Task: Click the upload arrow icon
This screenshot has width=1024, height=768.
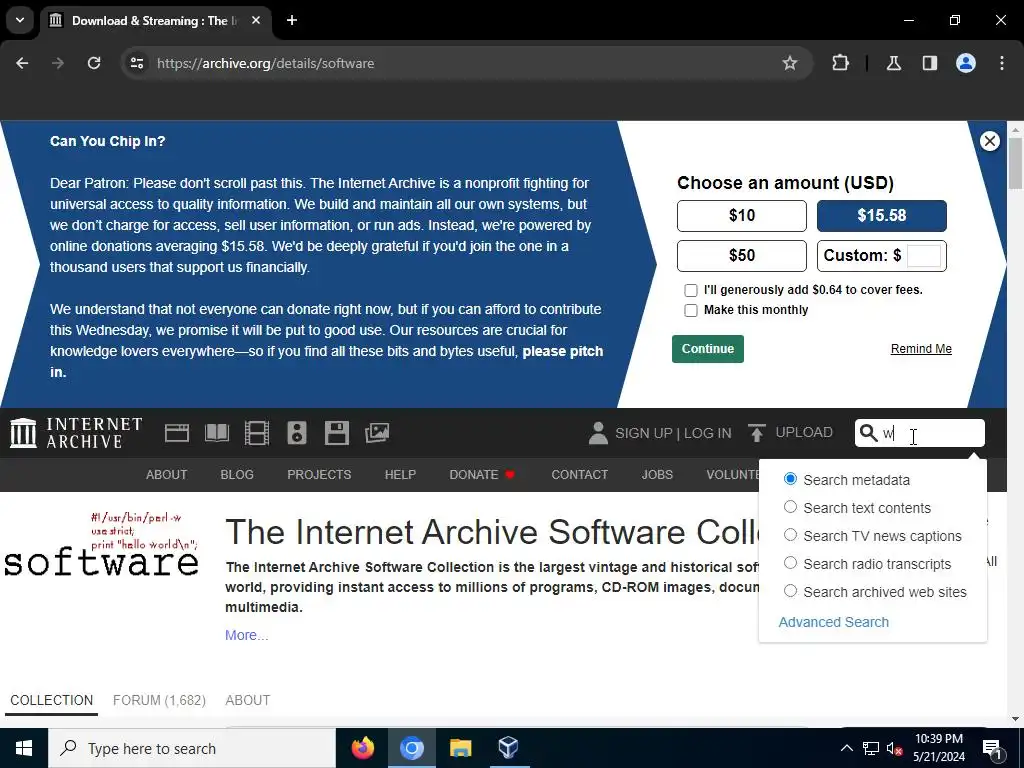Action: coord(757,433)
